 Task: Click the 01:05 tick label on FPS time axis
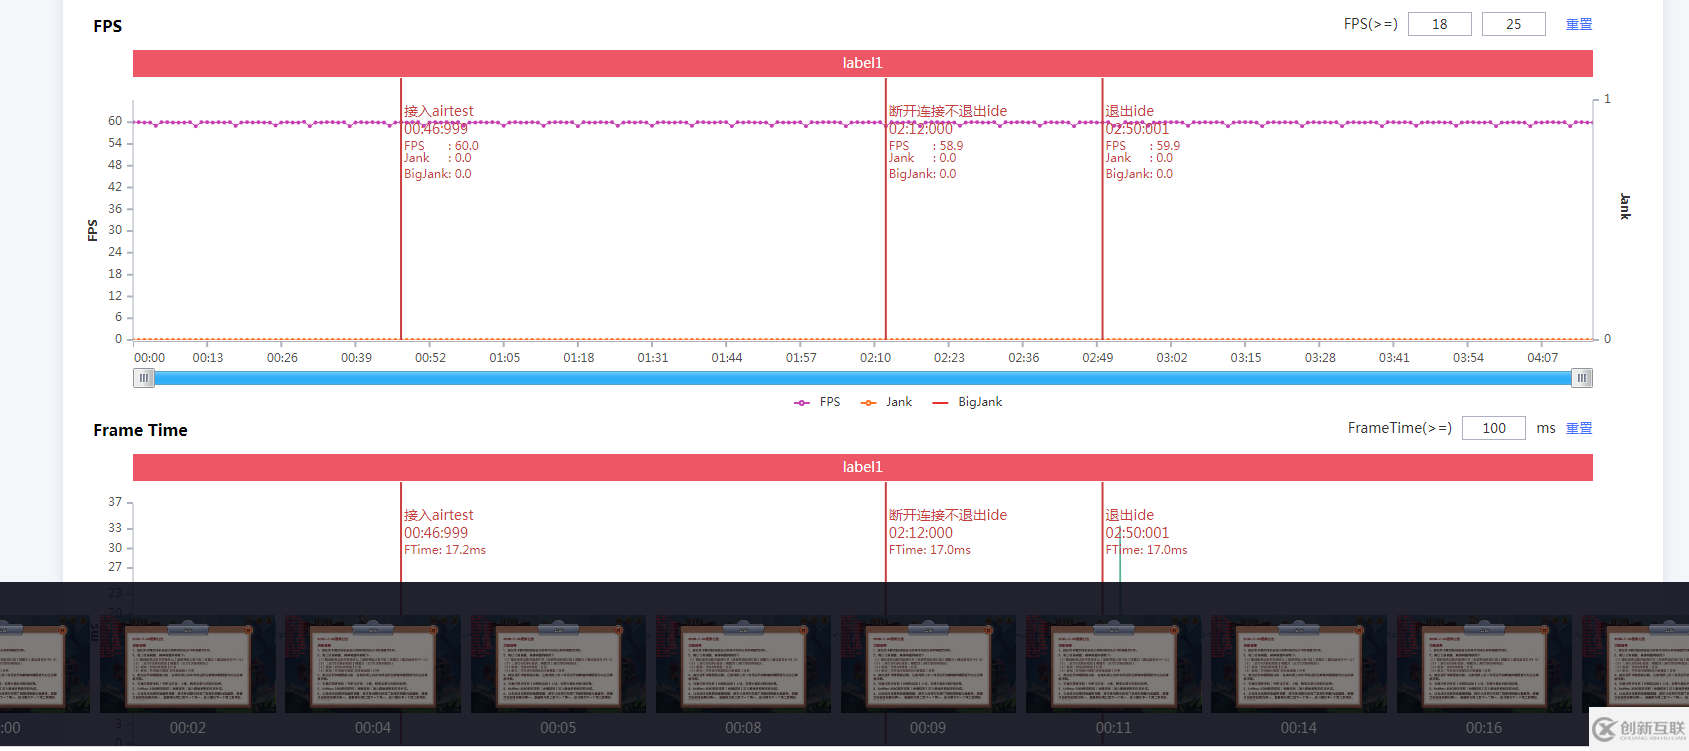coord(504,358)
